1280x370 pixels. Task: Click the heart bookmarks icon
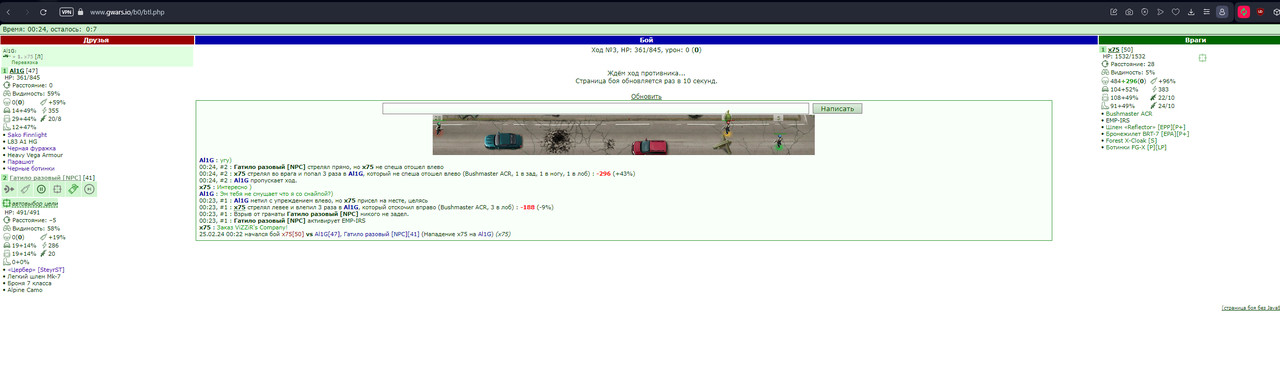click(x=1175, y=12)
